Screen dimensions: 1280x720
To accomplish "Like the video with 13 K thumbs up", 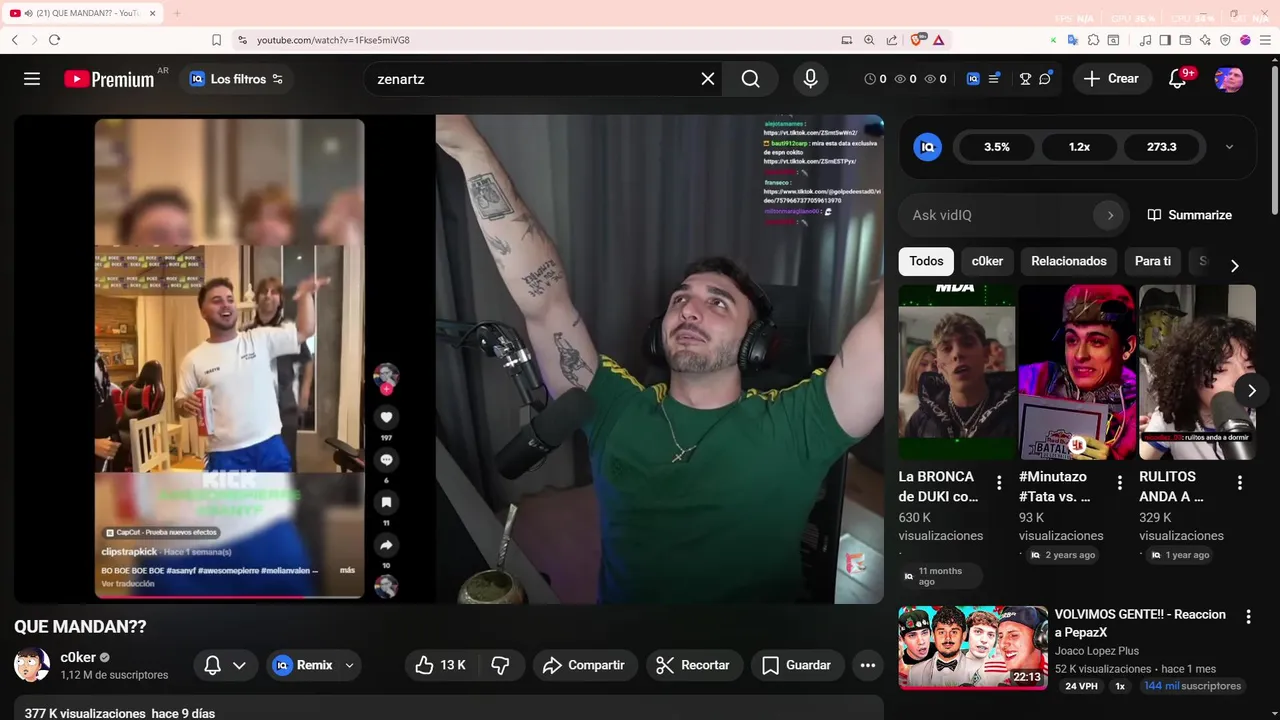I will coord(441,665).
